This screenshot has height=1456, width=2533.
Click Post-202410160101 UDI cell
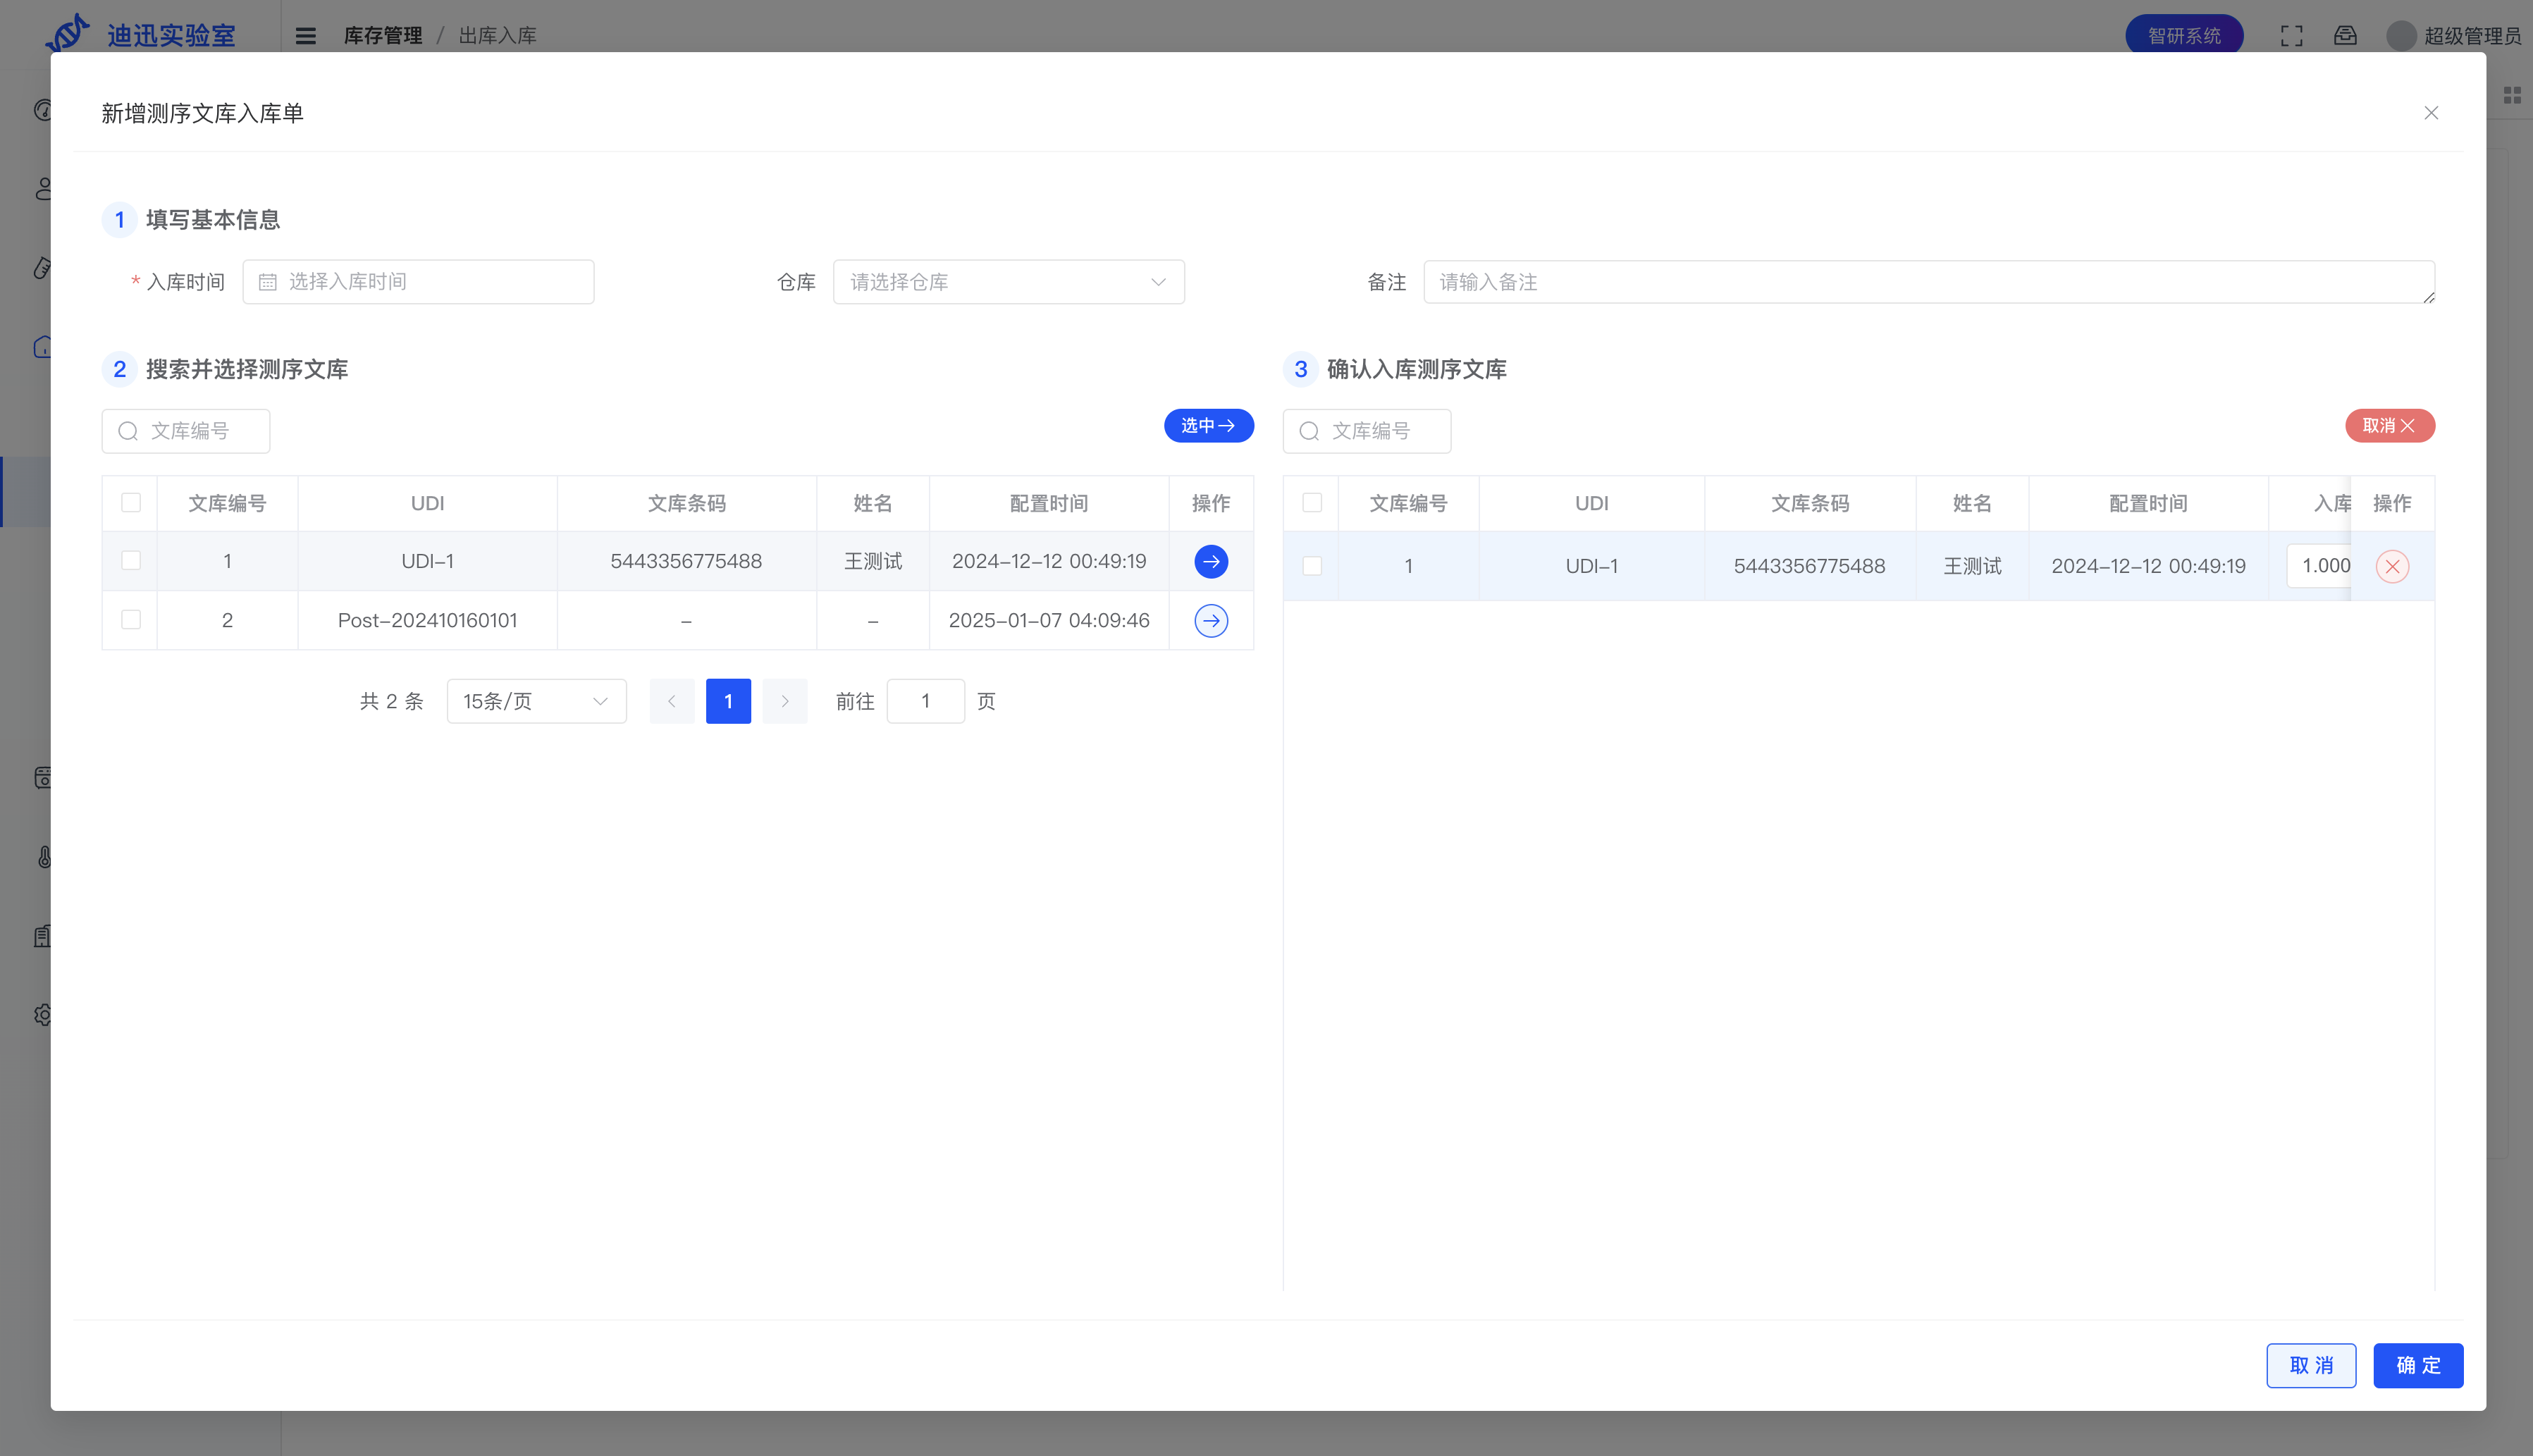[427, 620]
